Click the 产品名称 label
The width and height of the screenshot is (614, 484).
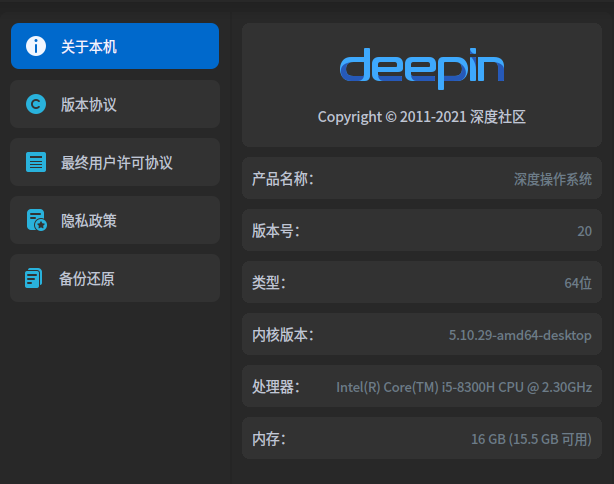click(283, 179)
